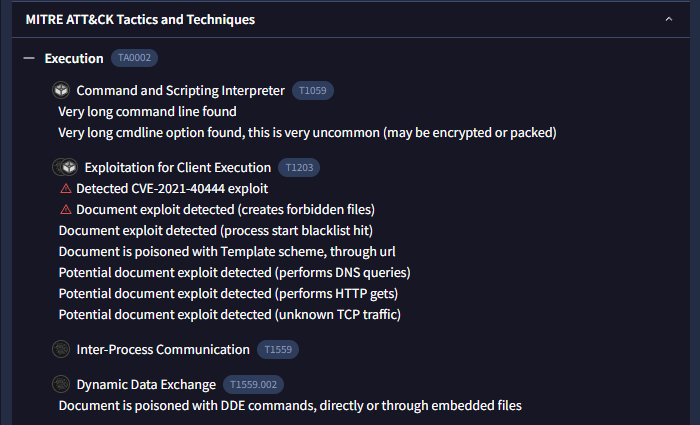Select the Dynamic Data Exchange title
Viewport: 700px width, 425px height.
pos(146,384)
